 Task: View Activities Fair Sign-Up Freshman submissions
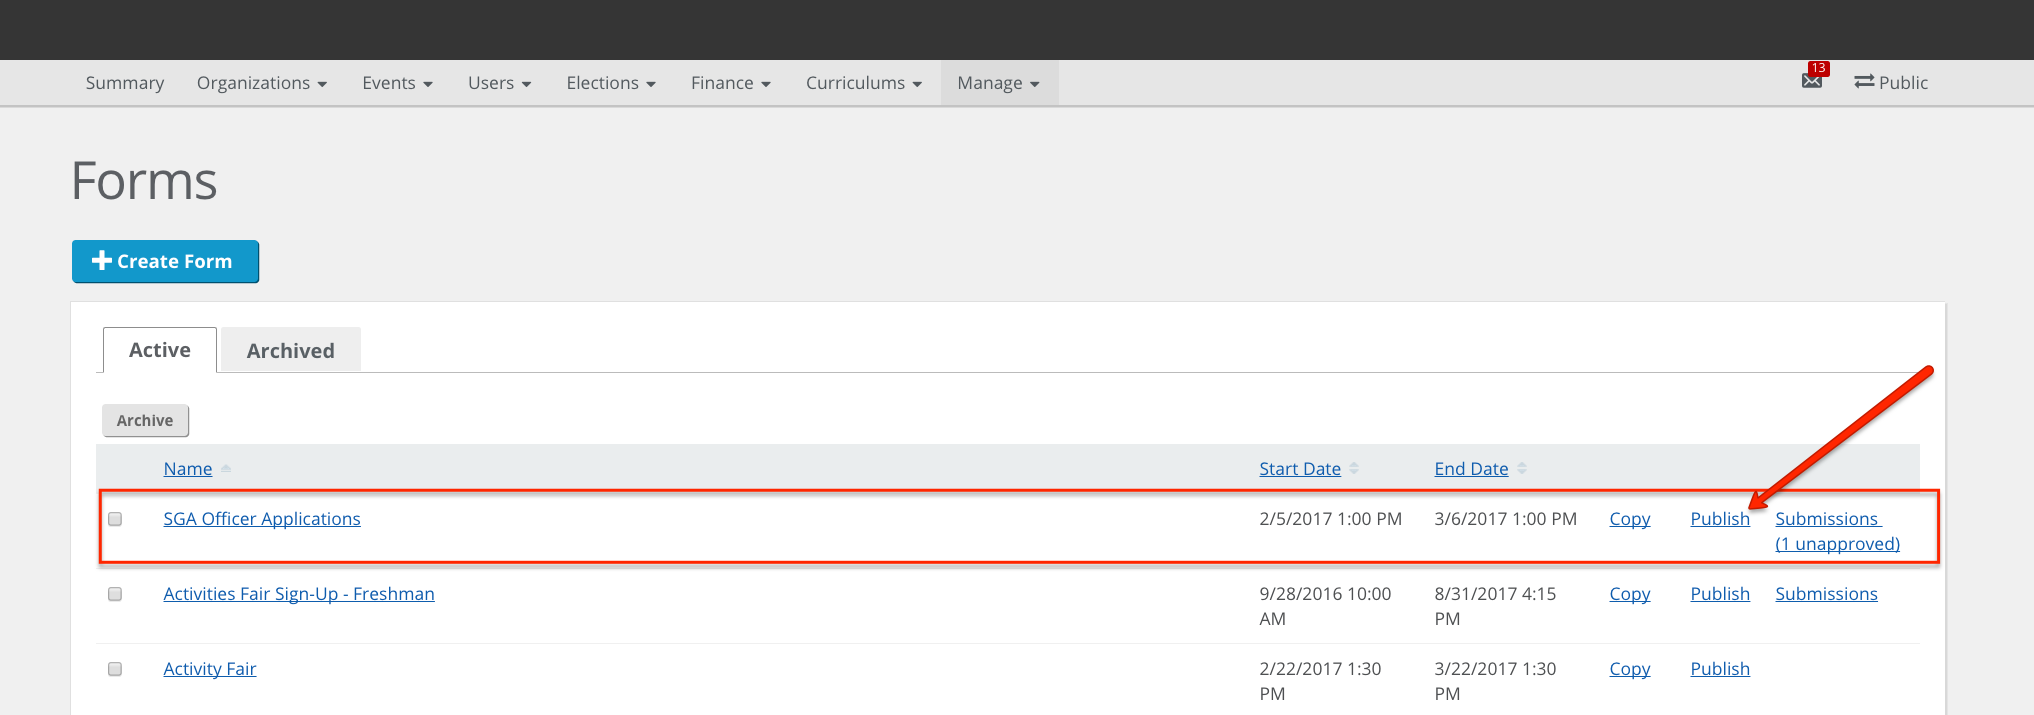1826,594
